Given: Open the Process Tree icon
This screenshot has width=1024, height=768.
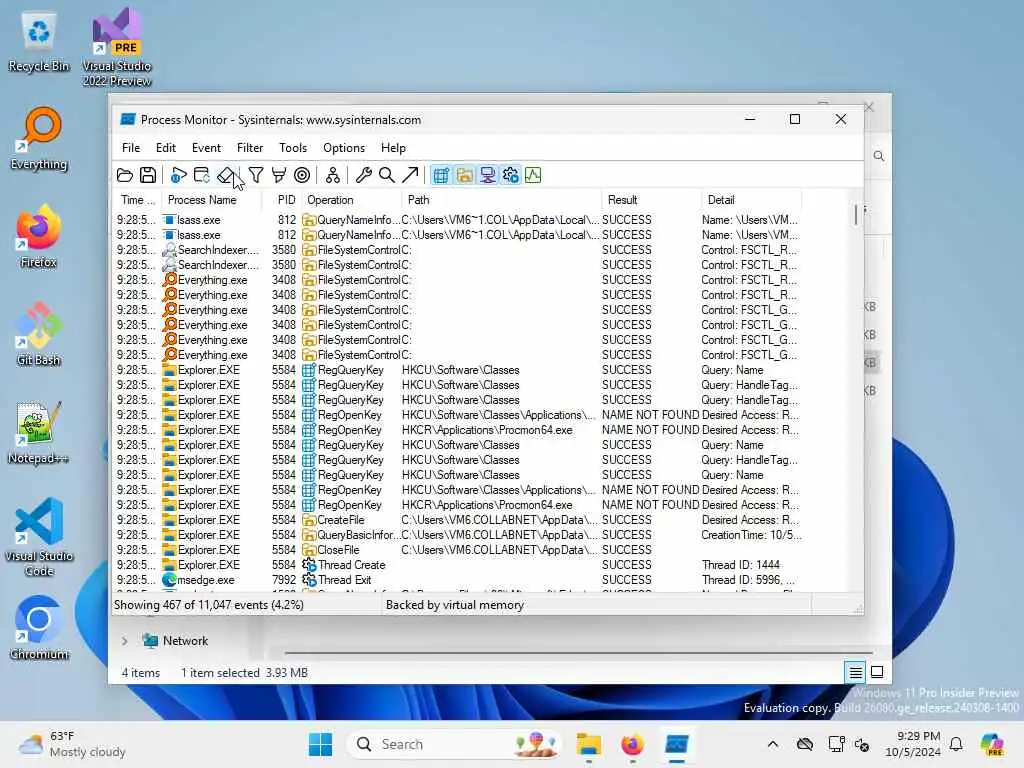Looking at the screenshot, I should pos(332,175).
